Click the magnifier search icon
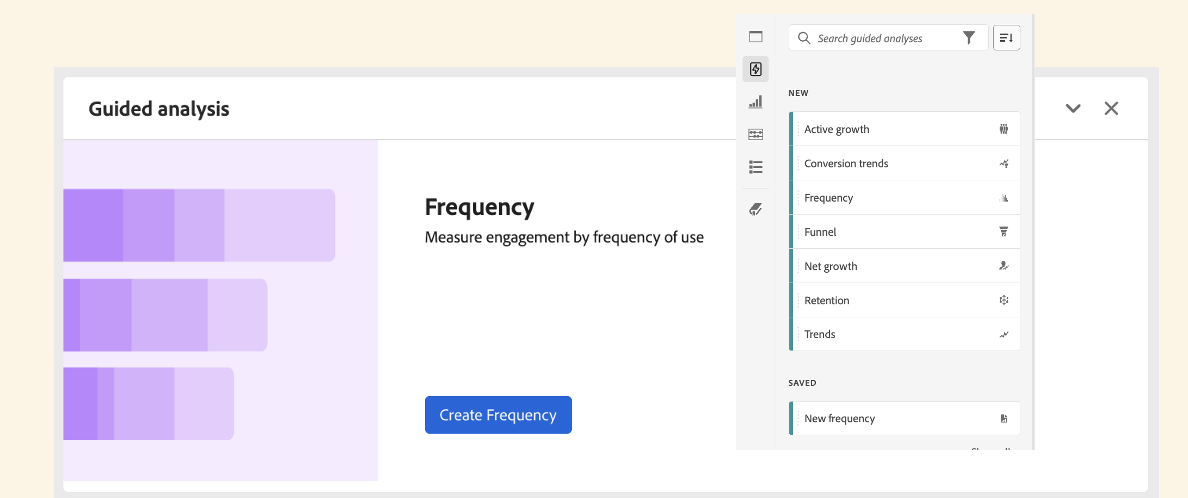 point(805,38)
